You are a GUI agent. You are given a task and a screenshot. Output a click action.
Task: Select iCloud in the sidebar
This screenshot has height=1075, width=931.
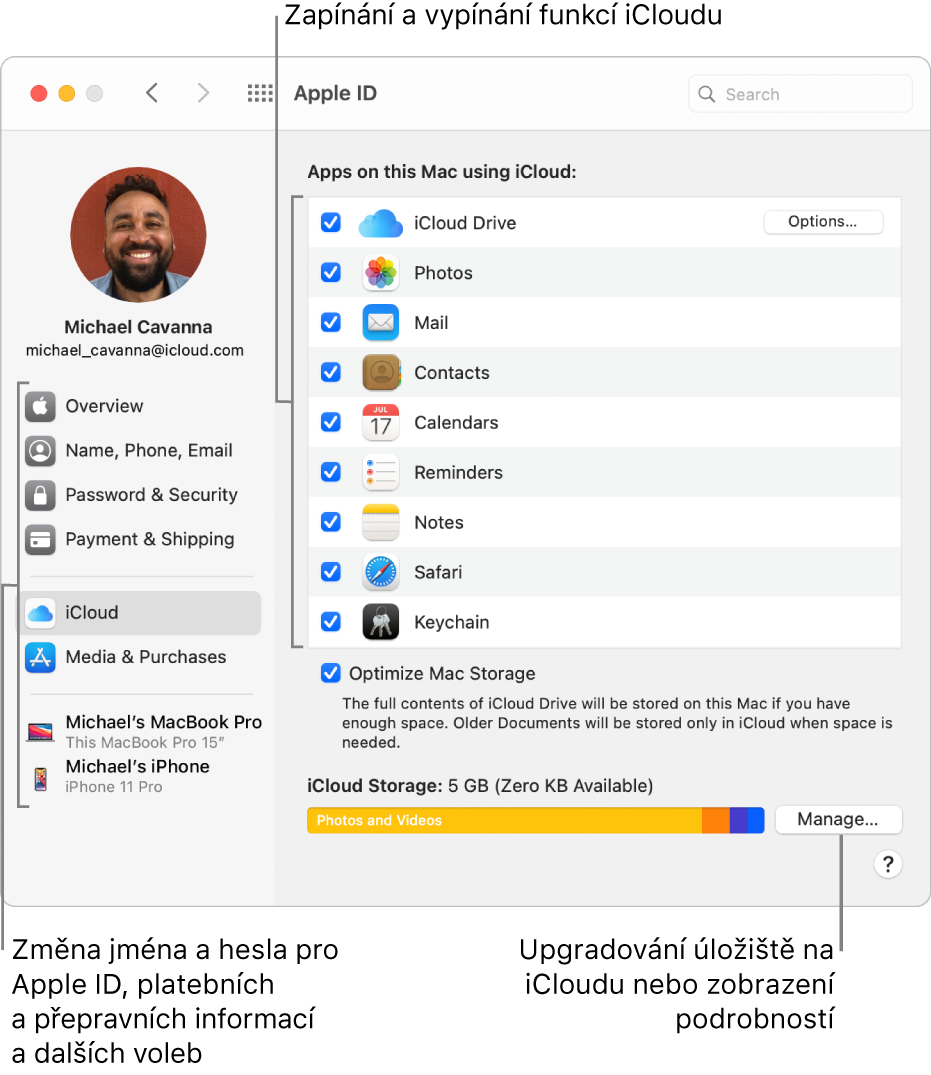click(x=141, y=613)
